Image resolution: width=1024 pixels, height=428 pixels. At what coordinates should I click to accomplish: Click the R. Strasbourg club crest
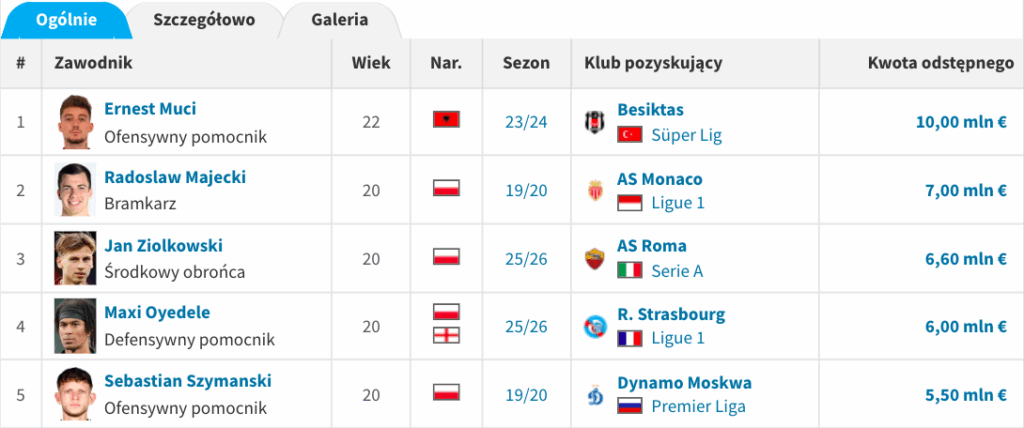595,326
